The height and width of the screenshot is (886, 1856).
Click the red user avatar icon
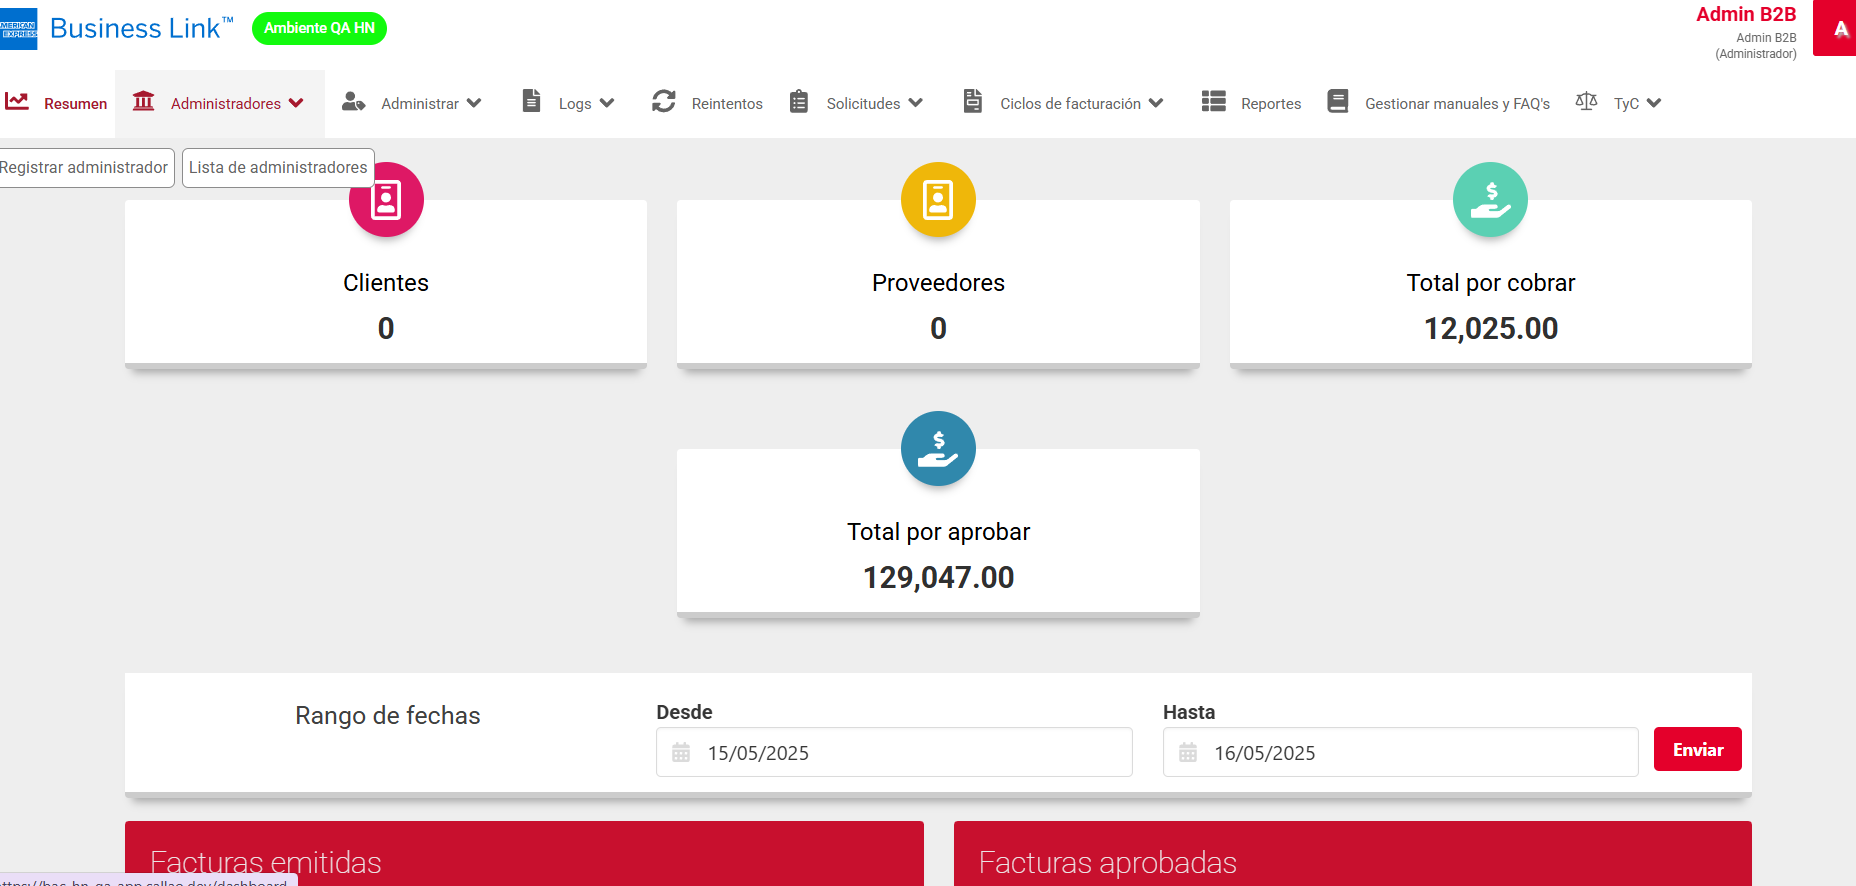click(1838, 29)
